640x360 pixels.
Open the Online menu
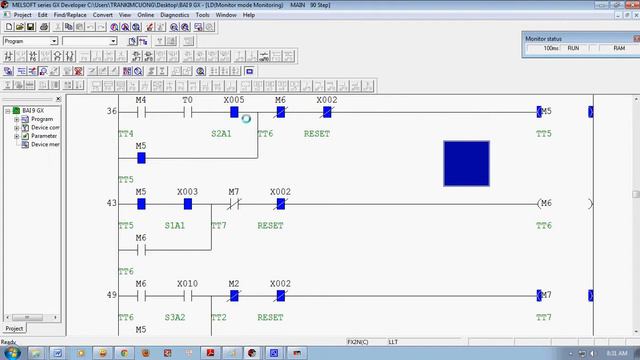(145, 15)
